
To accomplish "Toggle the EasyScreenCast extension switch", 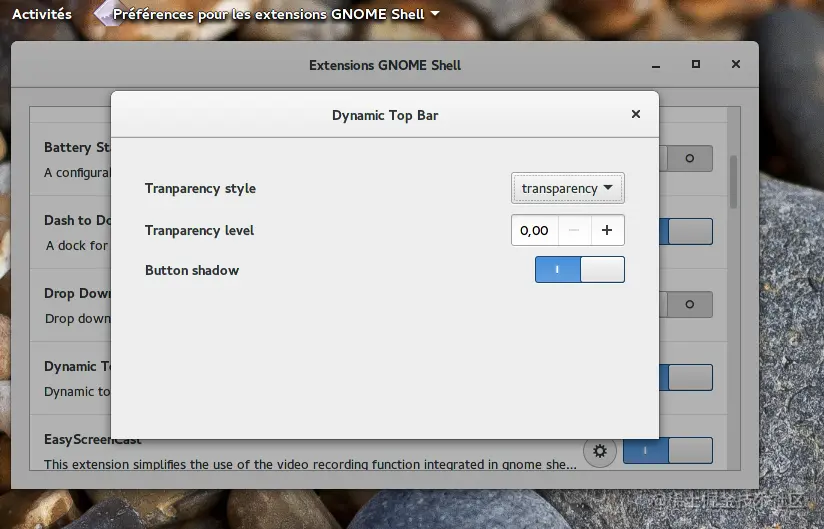I will point(668,450).
